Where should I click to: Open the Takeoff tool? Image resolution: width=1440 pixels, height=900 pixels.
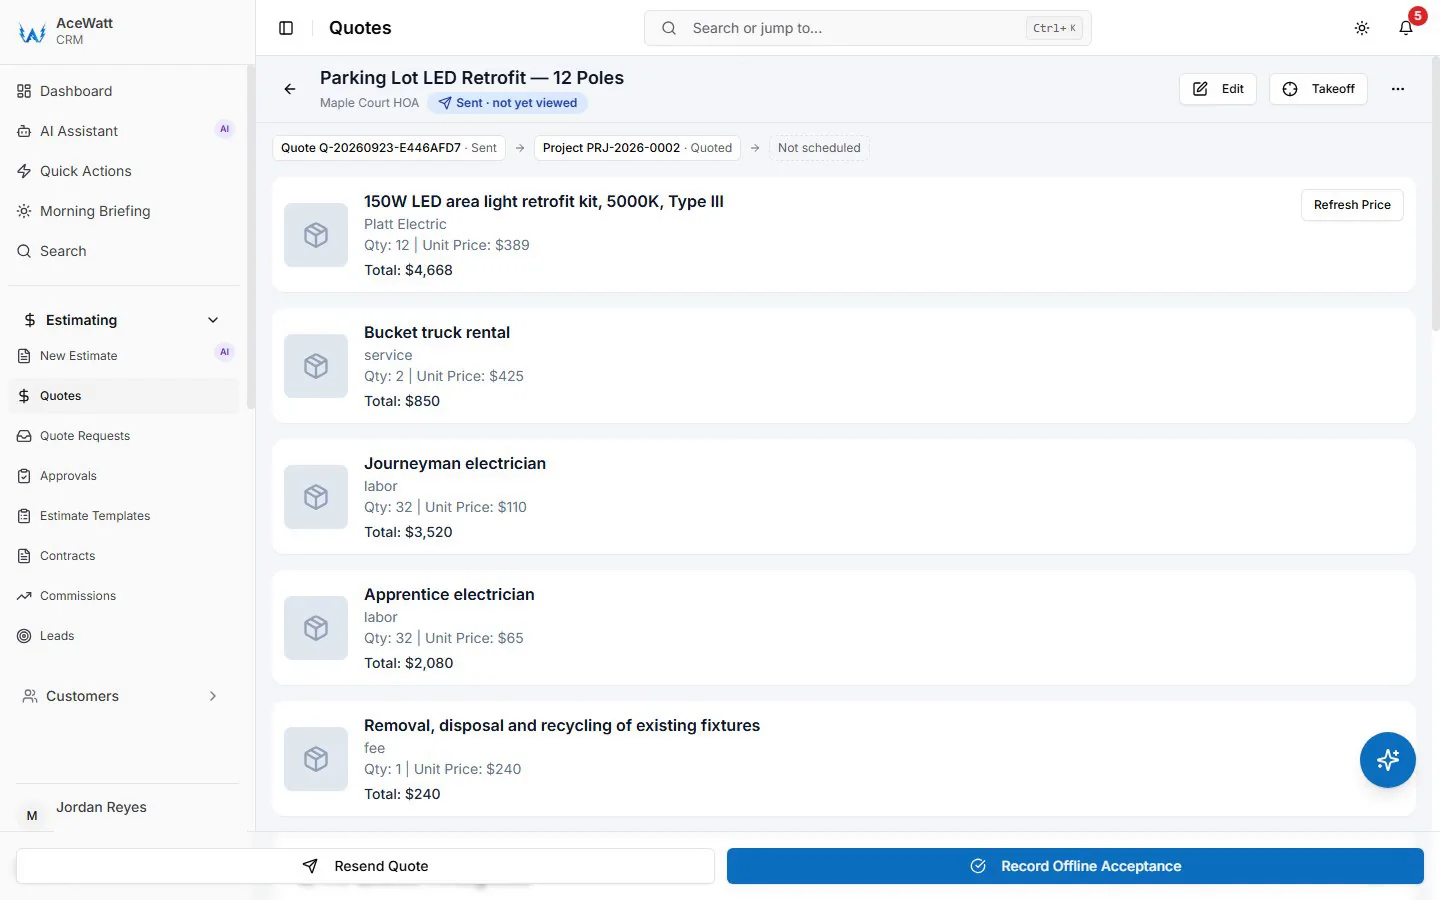click(x=1318, y=89)
